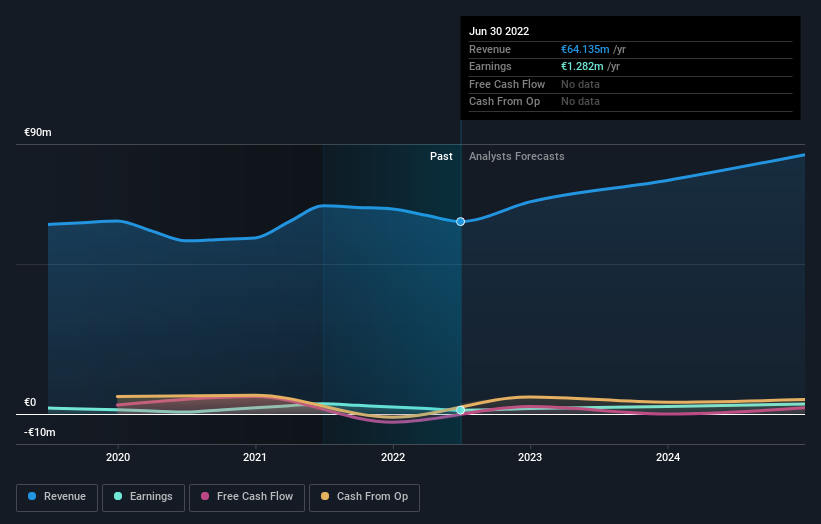The height and width of the screenshot is (524, 821).
Task: Click the Earnings label in tooltip
Action: tap(490, 66)
